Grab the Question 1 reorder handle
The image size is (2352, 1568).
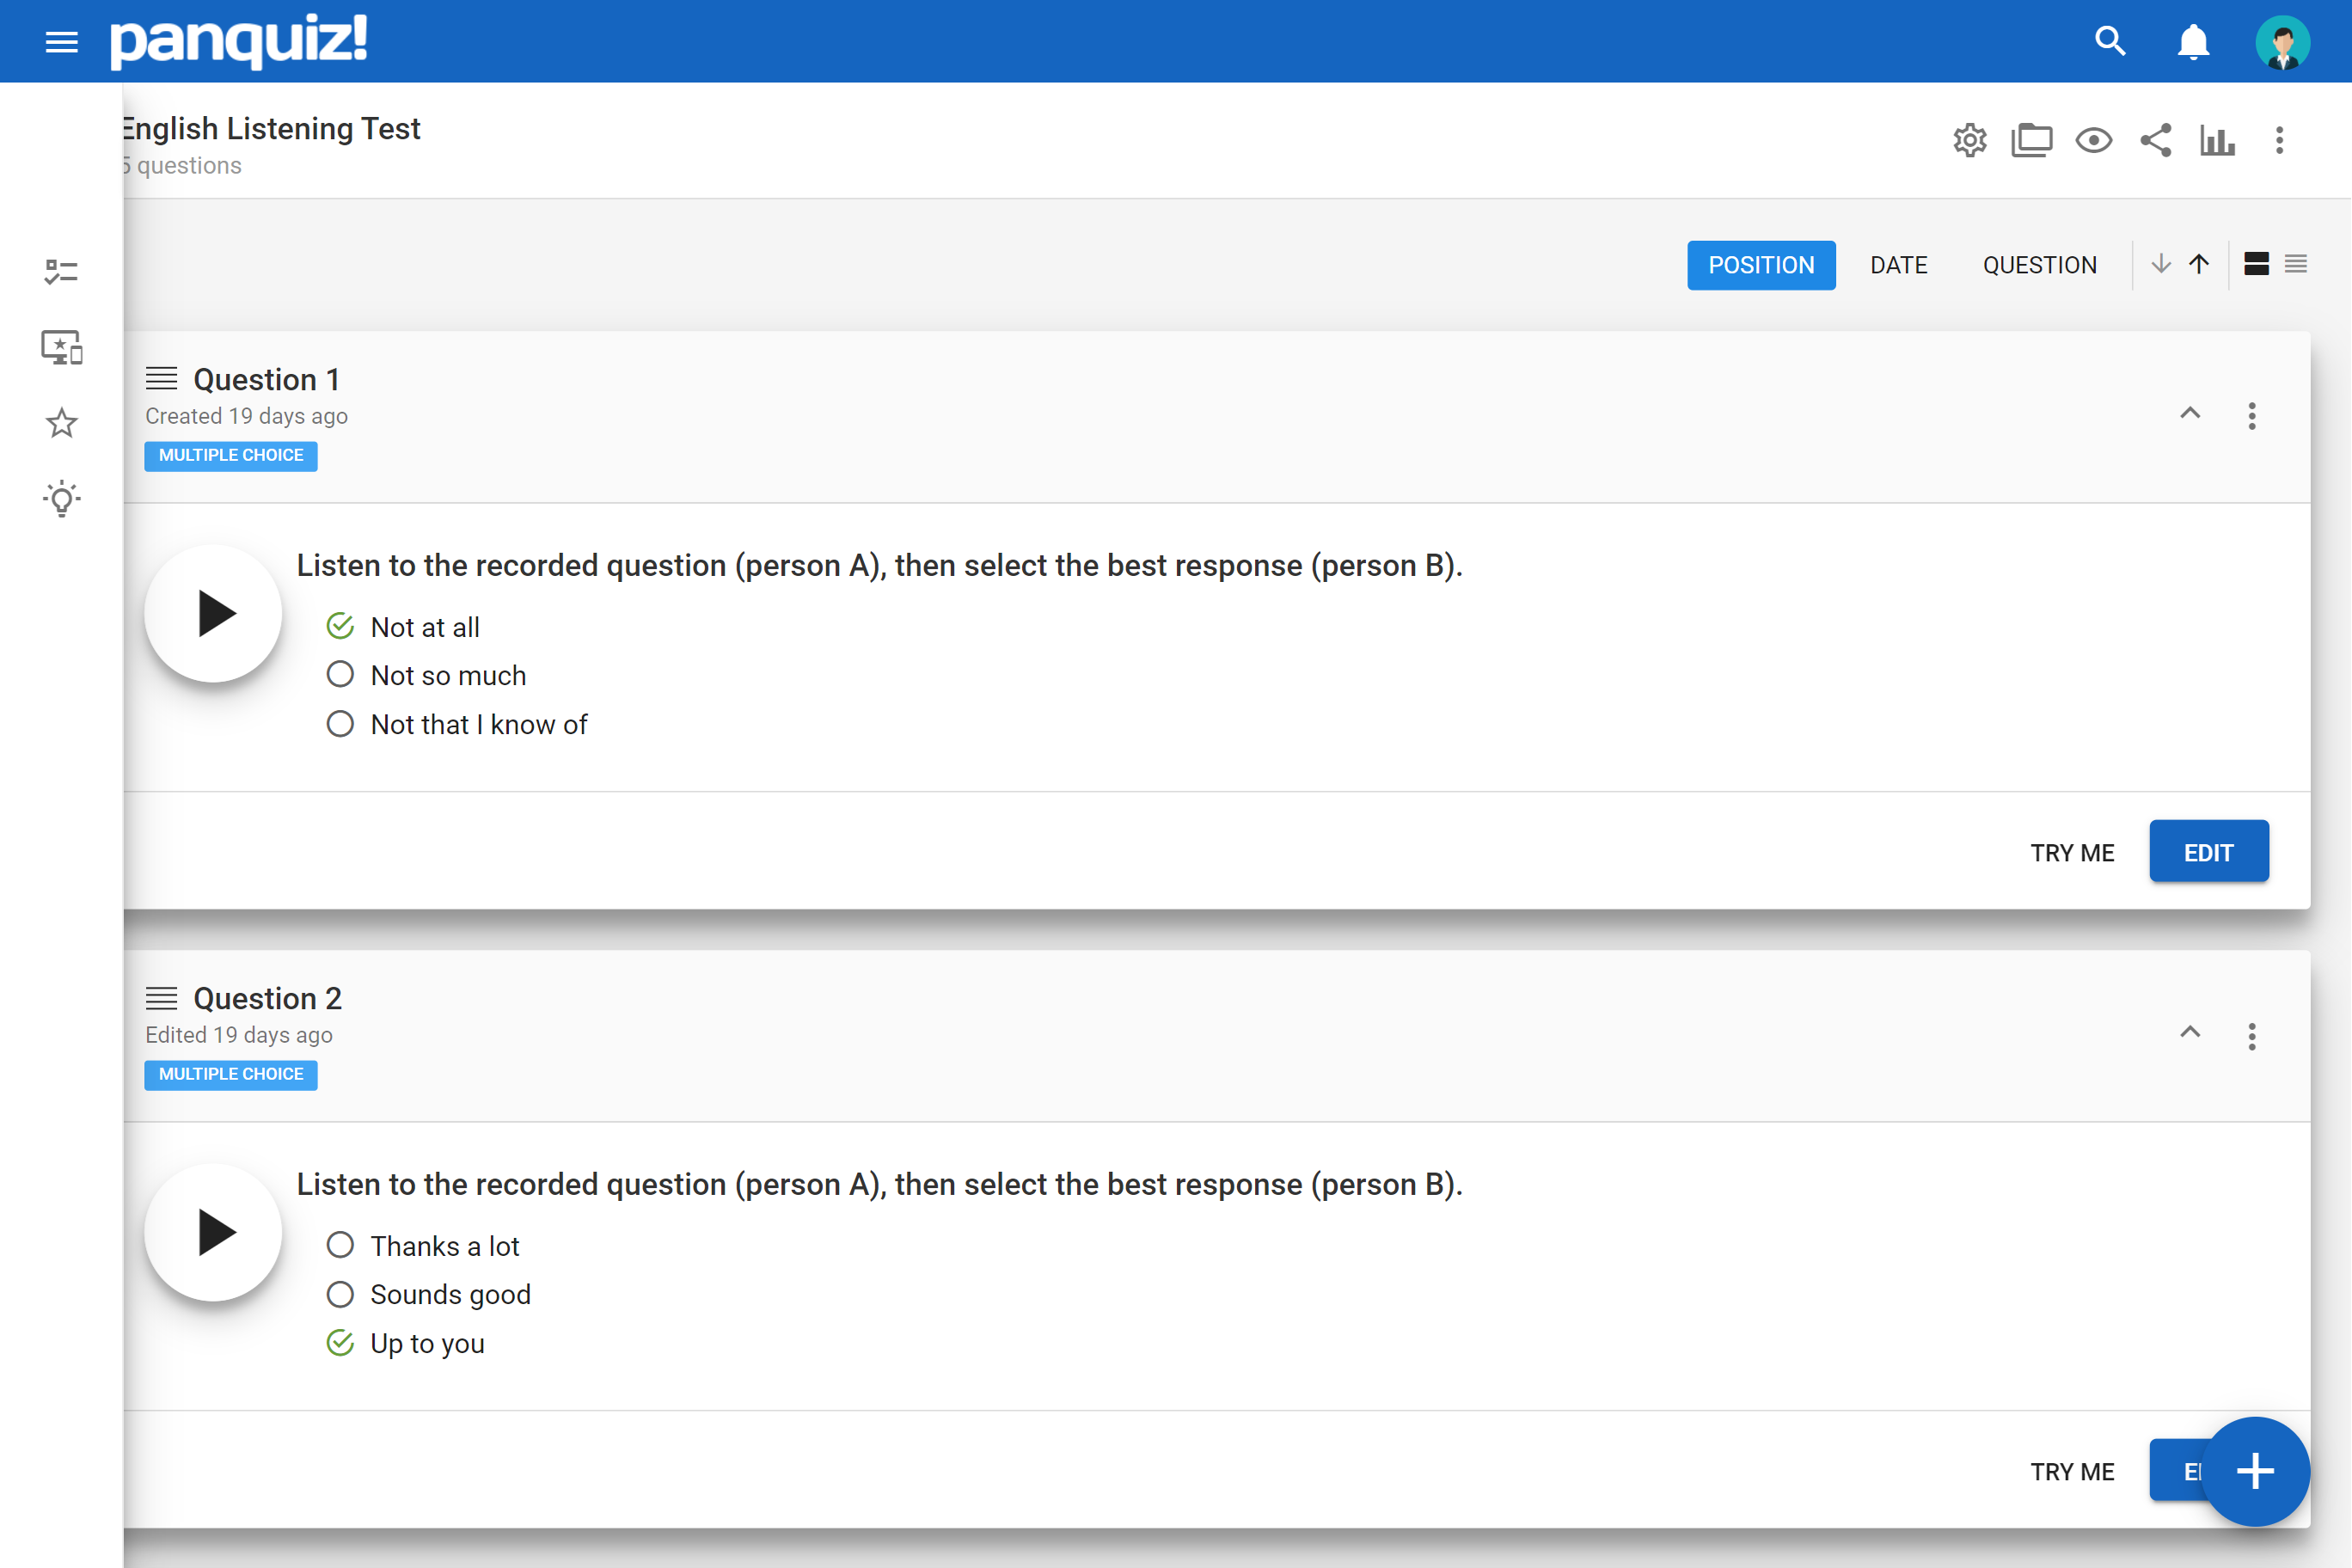161,379
